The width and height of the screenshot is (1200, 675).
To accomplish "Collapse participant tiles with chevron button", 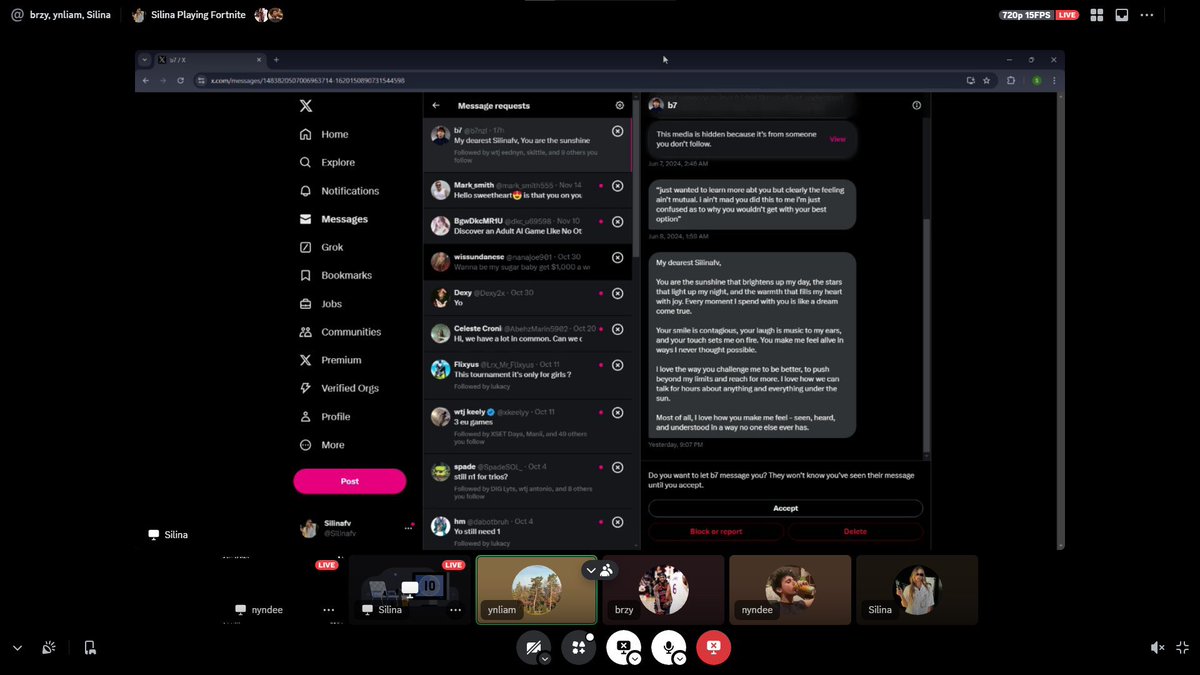I will coord(591,570).
